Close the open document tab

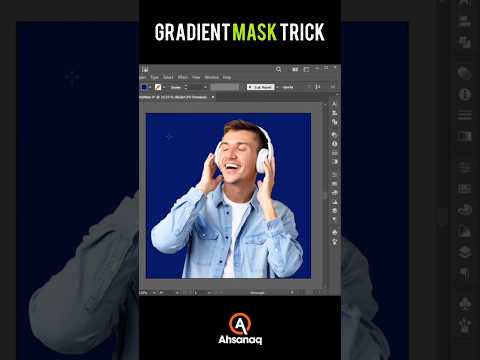pos(213,97)
